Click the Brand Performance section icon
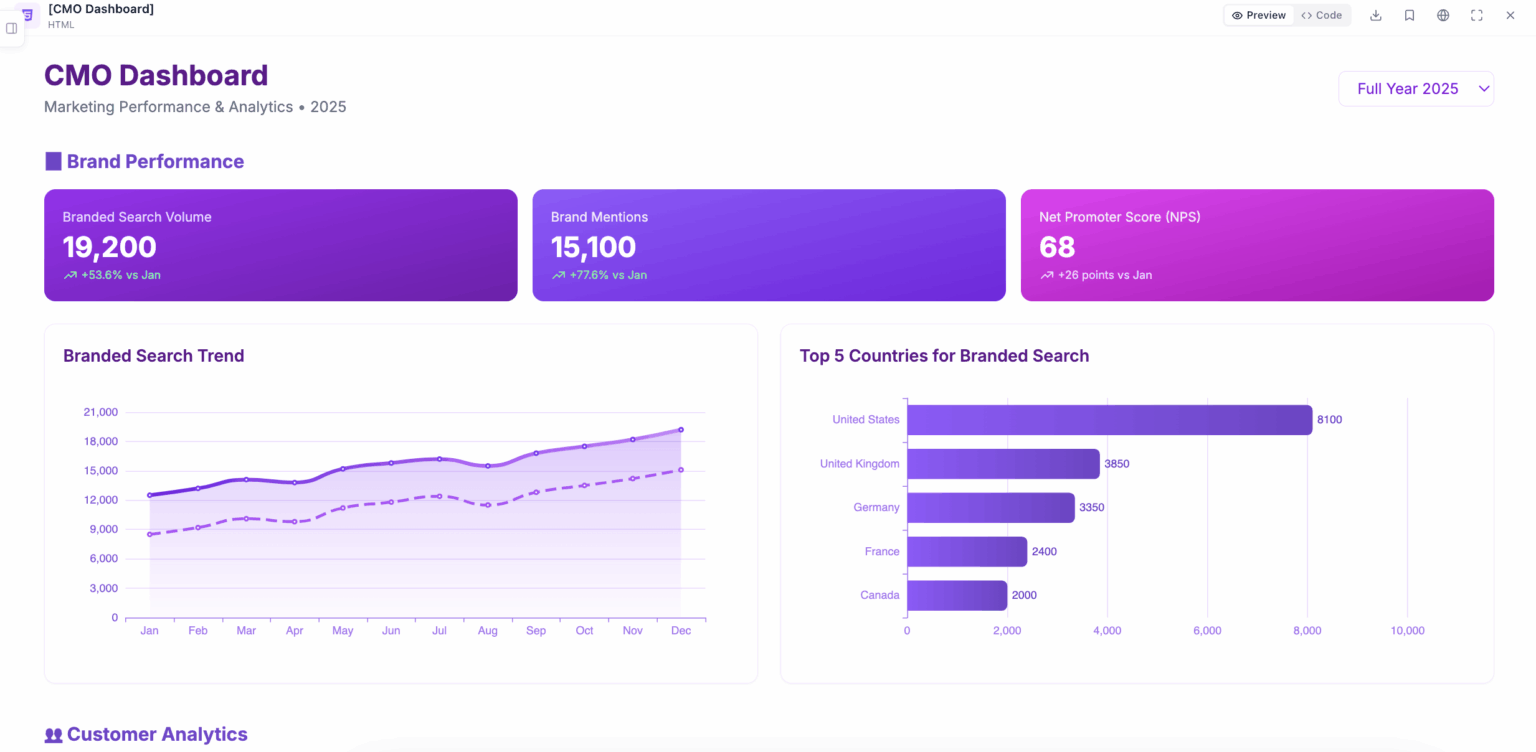The height and width of the screenshot is (752, 1536). 53,161
